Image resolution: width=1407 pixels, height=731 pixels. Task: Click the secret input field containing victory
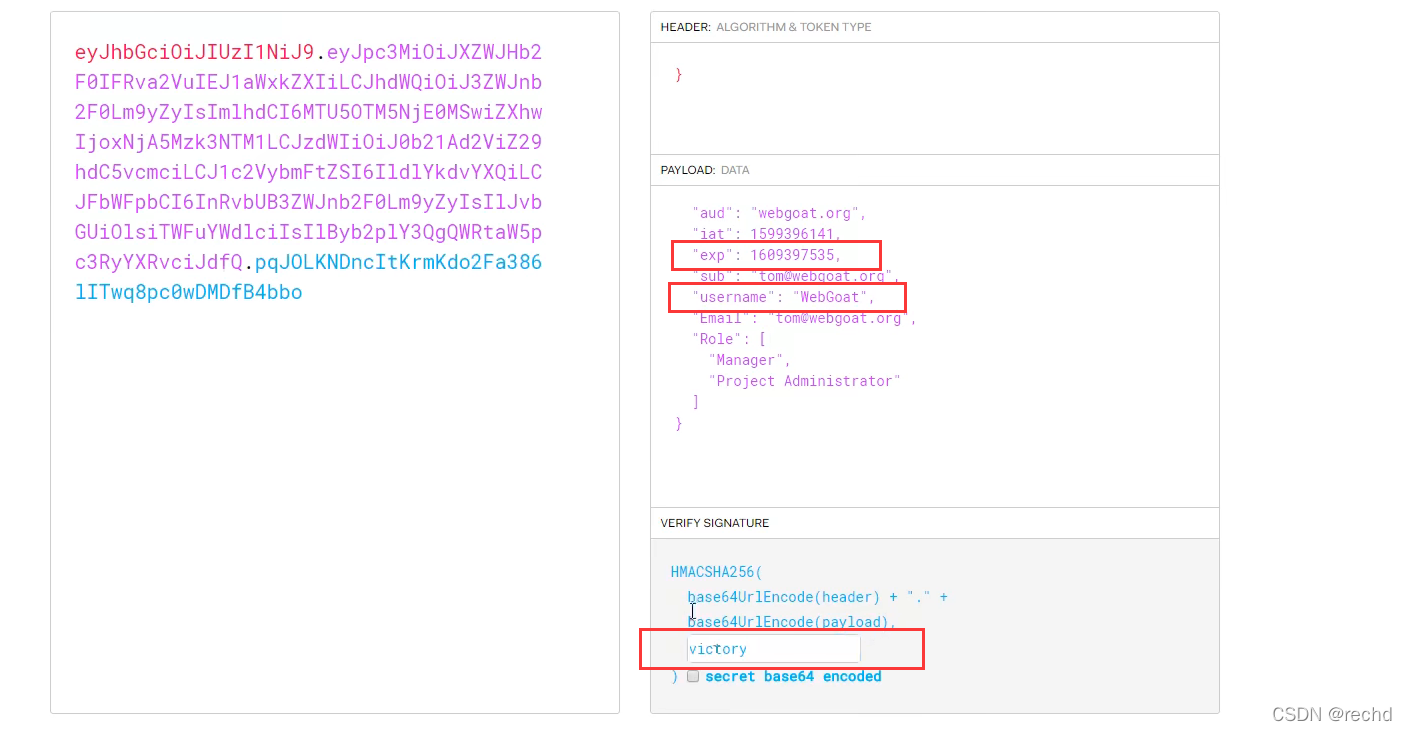pos(773,649)
